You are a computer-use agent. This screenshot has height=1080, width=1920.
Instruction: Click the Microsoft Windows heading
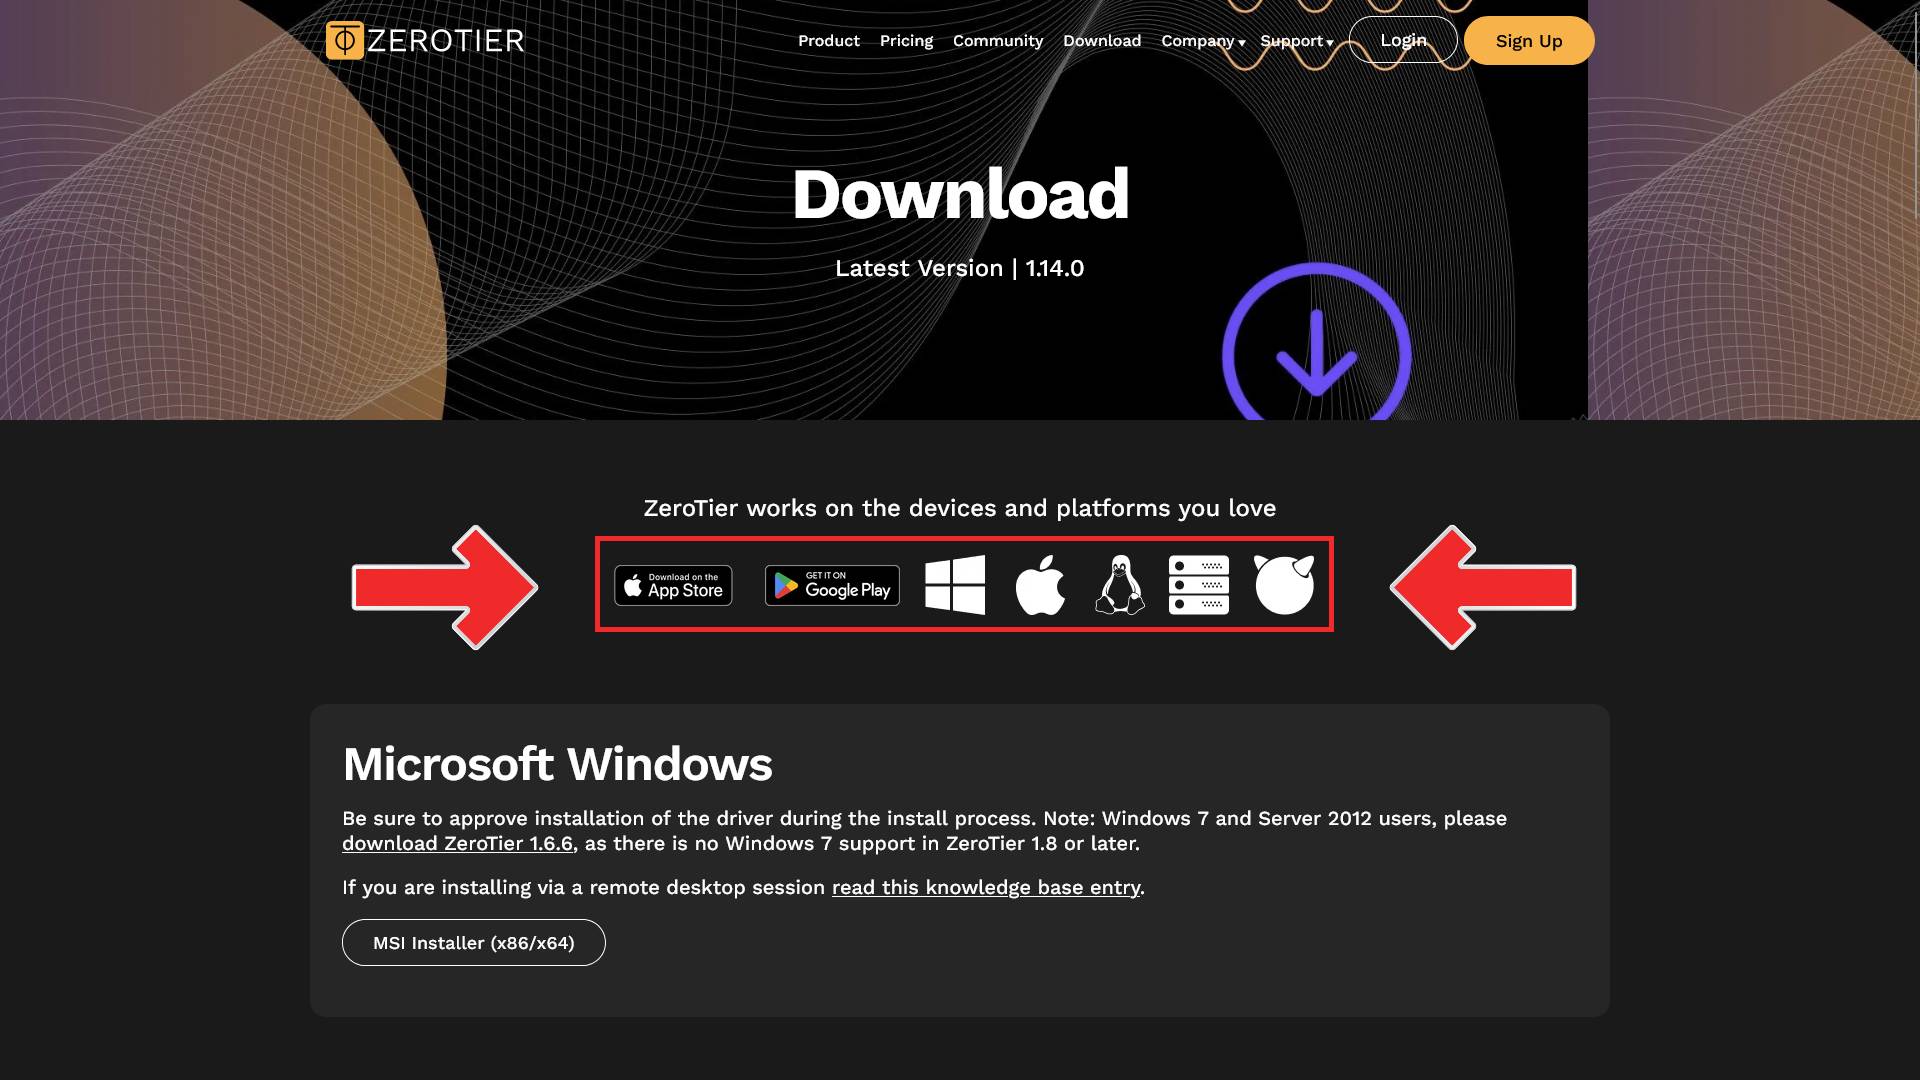557,764
